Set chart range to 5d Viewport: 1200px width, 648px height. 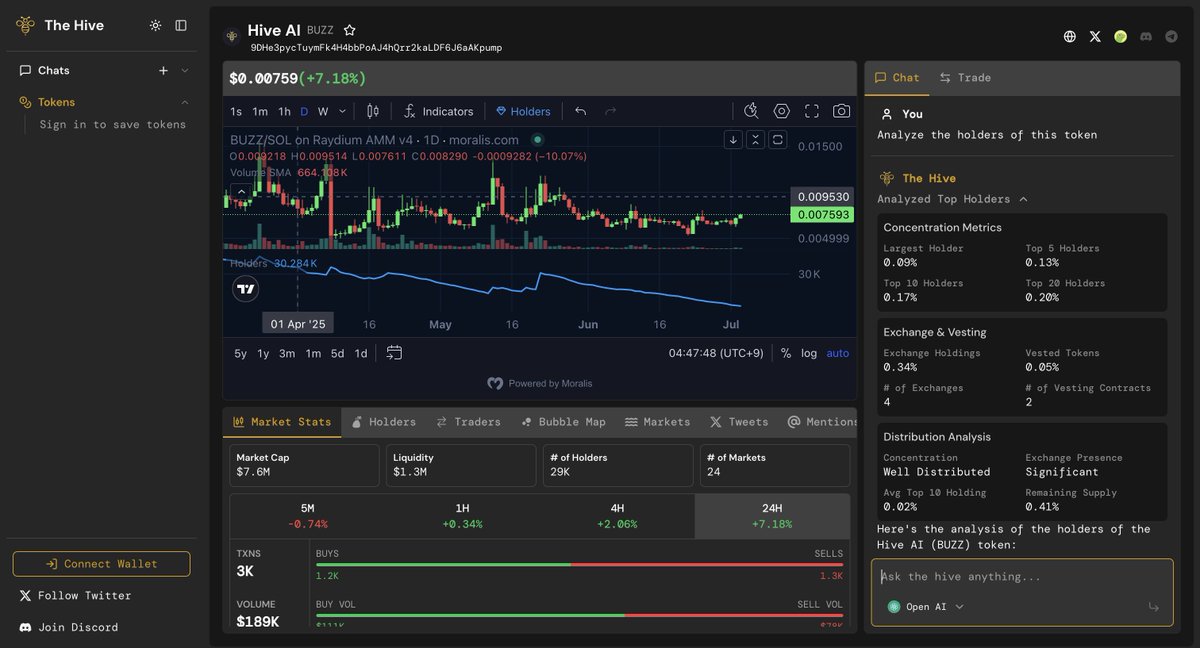[337, 353]
